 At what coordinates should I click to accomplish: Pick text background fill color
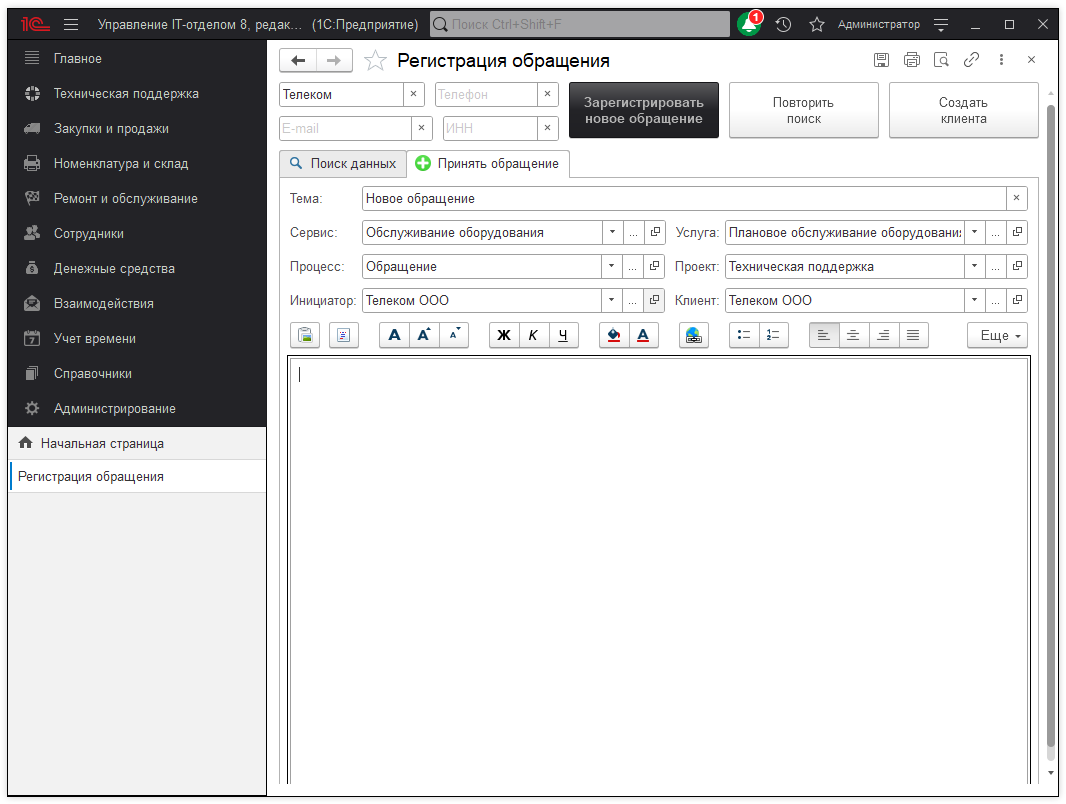614,336
